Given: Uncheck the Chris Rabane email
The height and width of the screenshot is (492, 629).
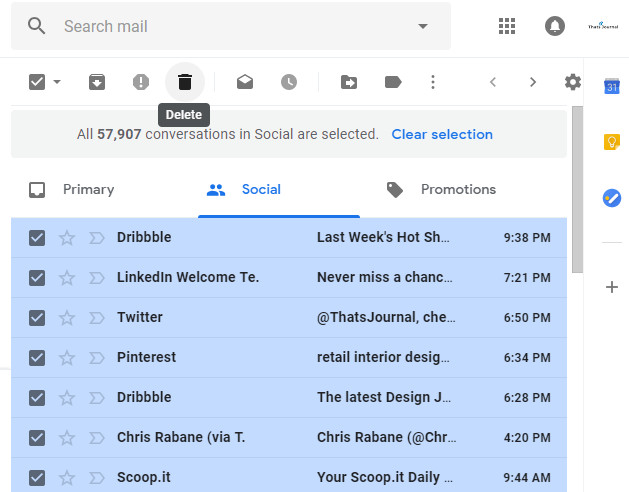Looking at the screenshot, I should click(37, 438).
